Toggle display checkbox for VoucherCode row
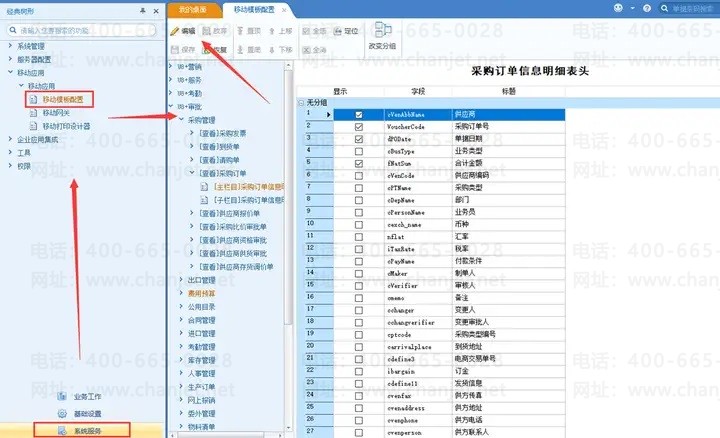The height and width of the screenshot is (438, 720). [x=359, y=127]
